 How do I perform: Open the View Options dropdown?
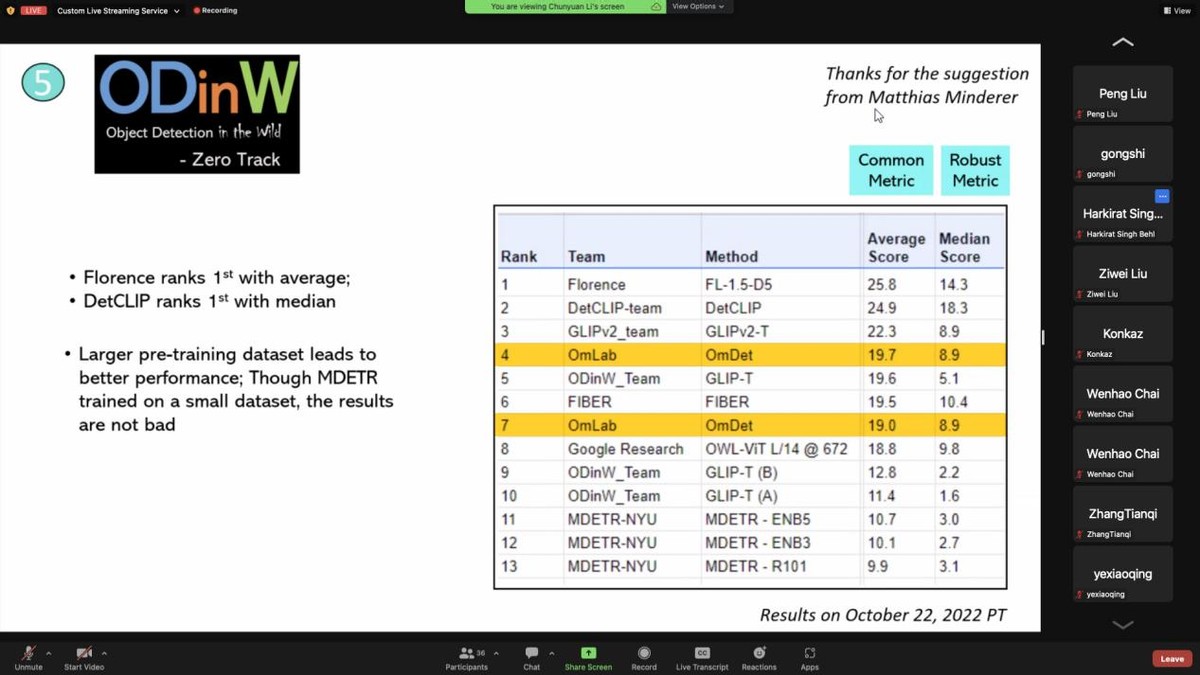[697, 6]
